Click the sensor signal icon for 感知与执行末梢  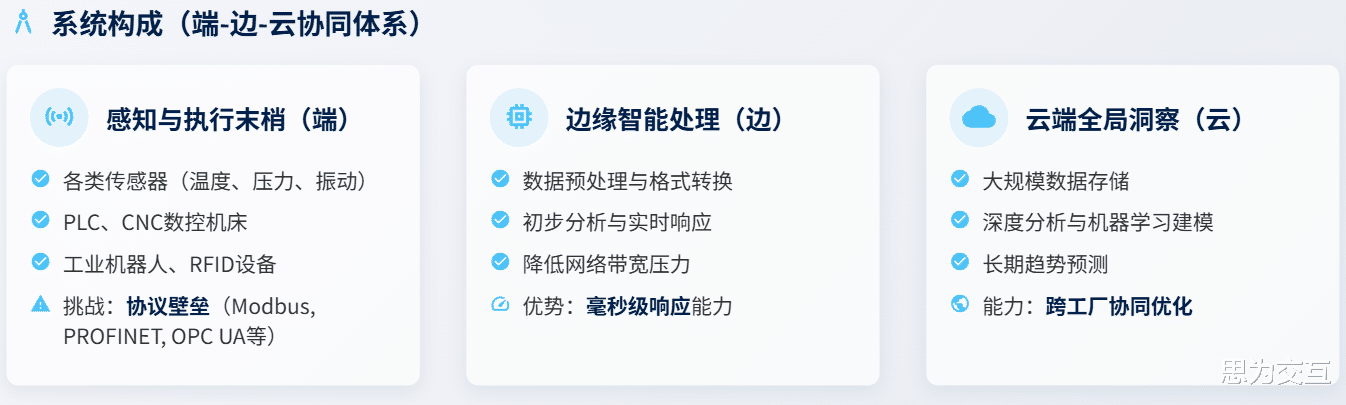[60, 118]
